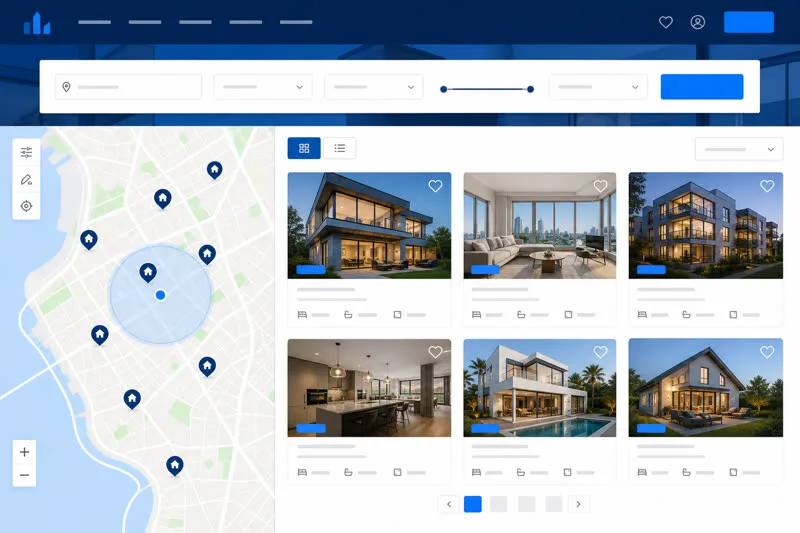Favorite the modern two-story house listing
800x533 pixels.
pos(435,186)
